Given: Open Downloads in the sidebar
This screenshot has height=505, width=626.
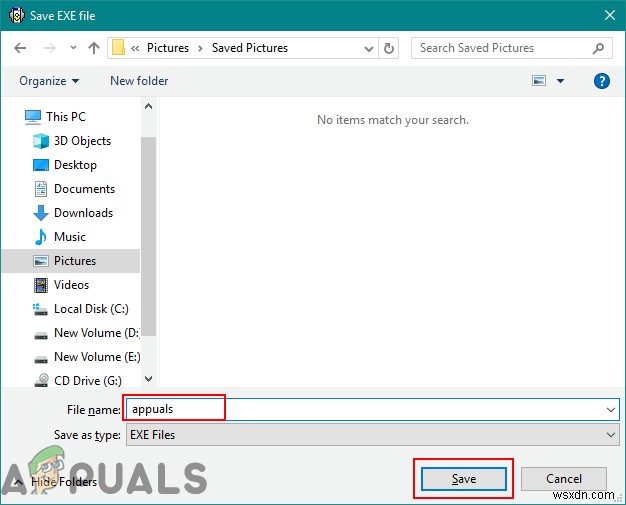Looking at the screenshot, I should point(83,213).
